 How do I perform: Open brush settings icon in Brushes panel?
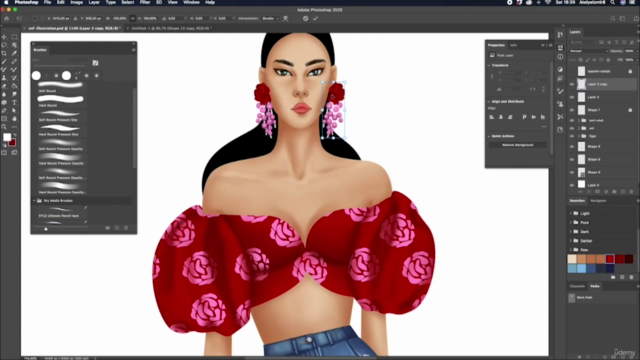coord(95,63)
